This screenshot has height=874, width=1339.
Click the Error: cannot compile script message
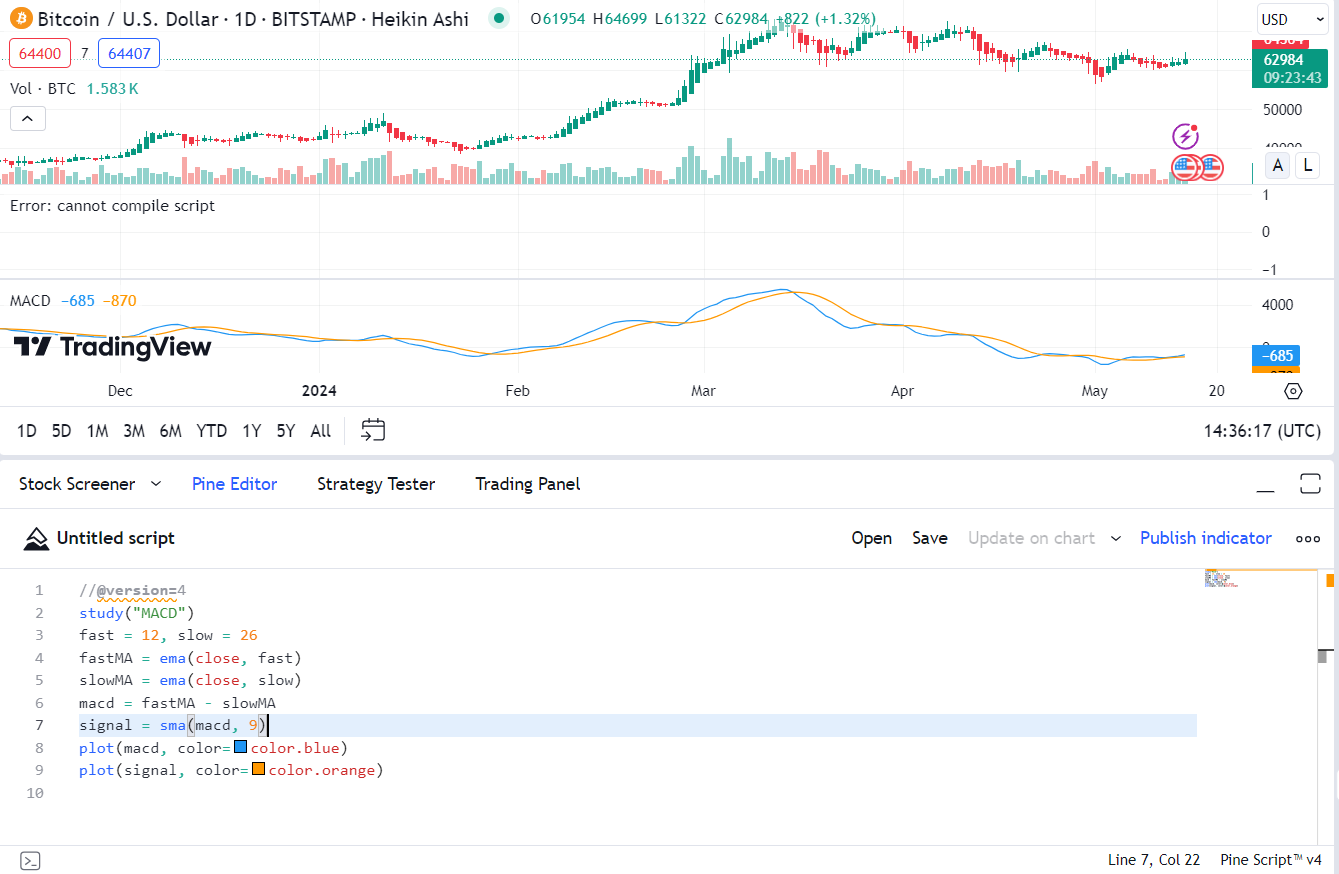pyautogui.click(x=112, y=206)
